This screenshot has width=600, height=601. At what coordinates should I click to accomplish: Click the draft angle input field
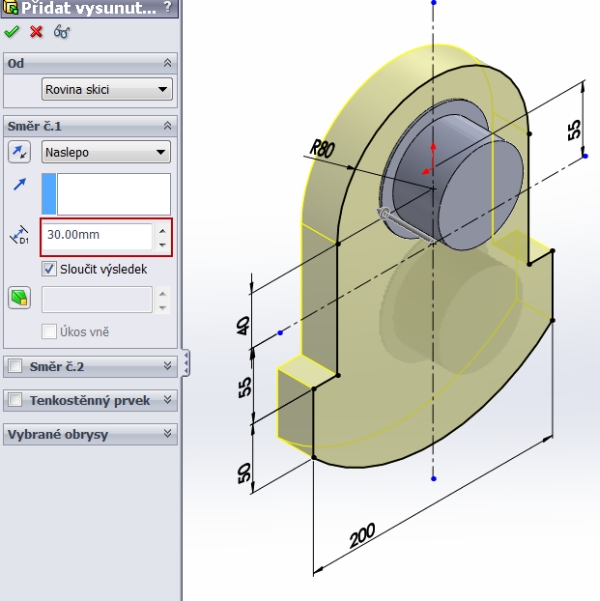(x=97, y=299)
